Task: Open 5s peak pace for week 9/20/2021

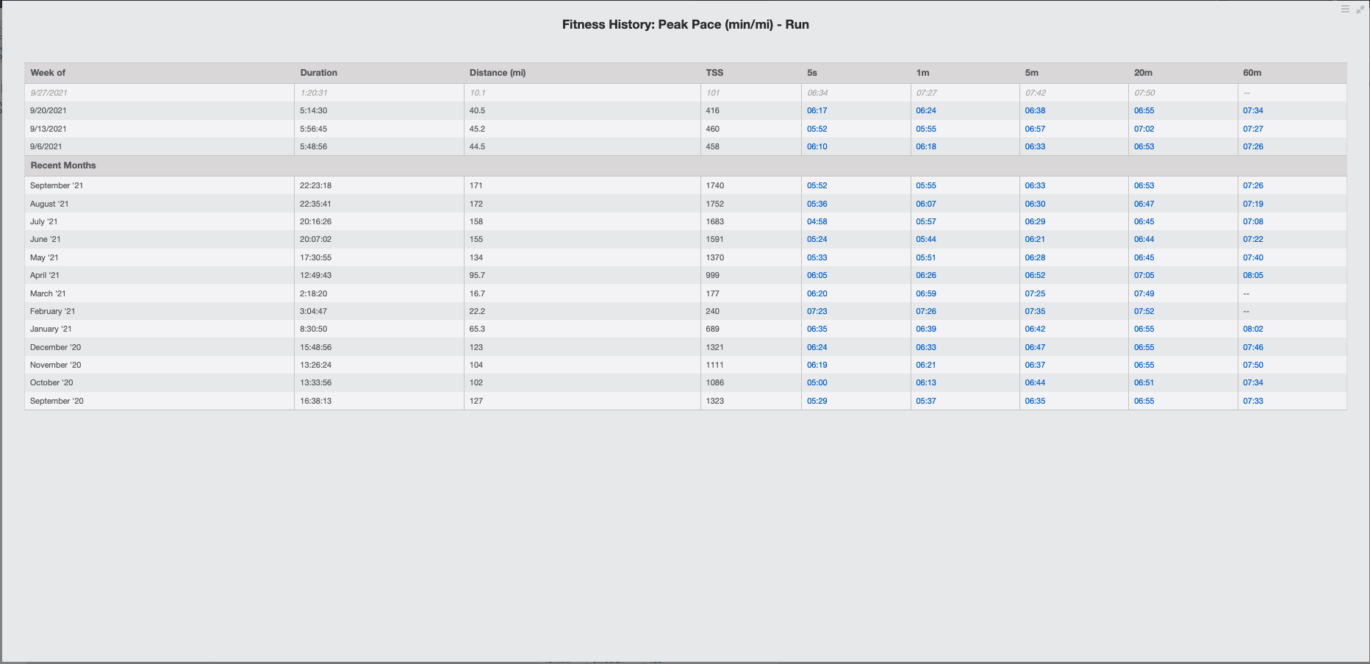Action: point(817,111)
